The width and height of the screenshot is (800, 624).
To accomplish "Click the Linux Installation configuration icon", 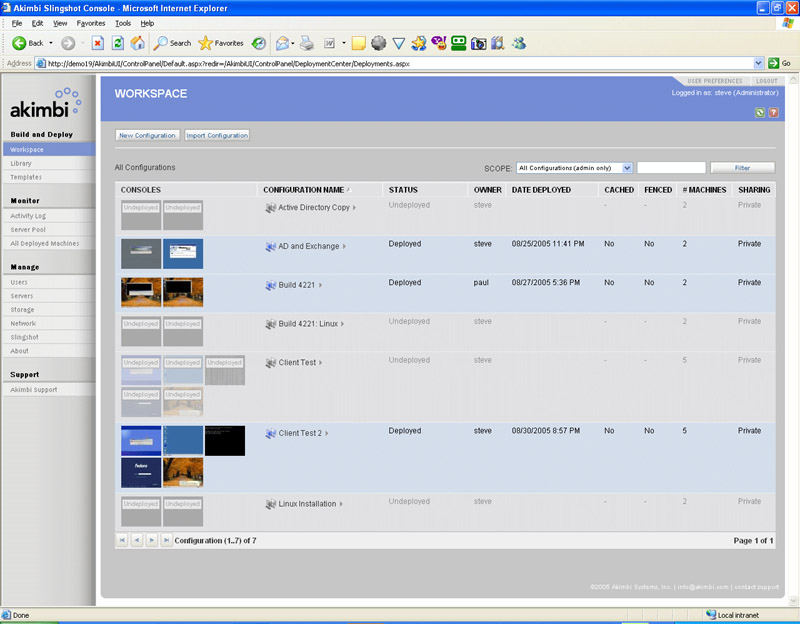I will coord(270,504).
